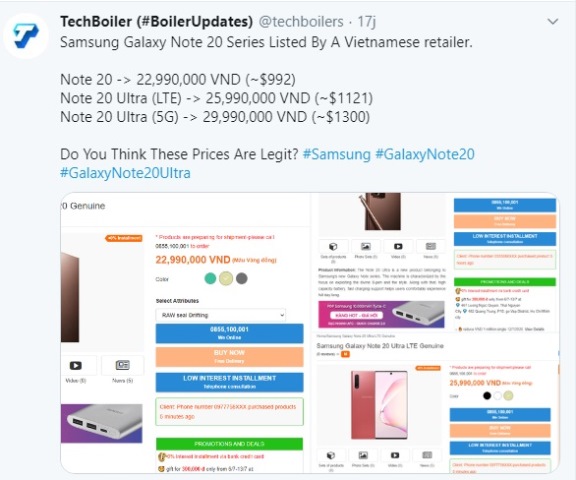This screenshot has height=480, width=576.
Task: Click the LOW INTEREST INSTALLMENT button
Action: click(230, 382)
